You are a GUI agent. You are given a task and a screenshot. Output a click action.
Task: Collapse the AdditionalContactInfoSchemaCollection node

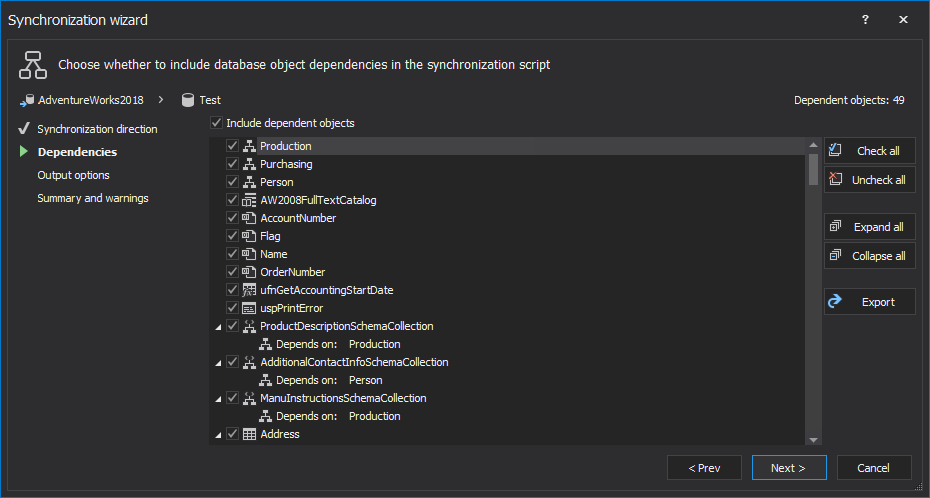(x=218, y=363)
